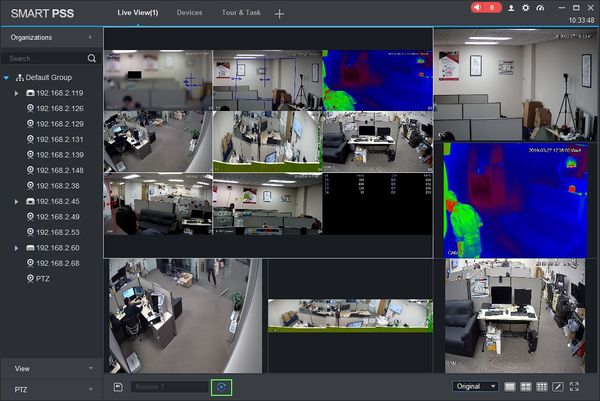Open the system performance gauge icon
The image size is (600, 401).
point(540,8)
